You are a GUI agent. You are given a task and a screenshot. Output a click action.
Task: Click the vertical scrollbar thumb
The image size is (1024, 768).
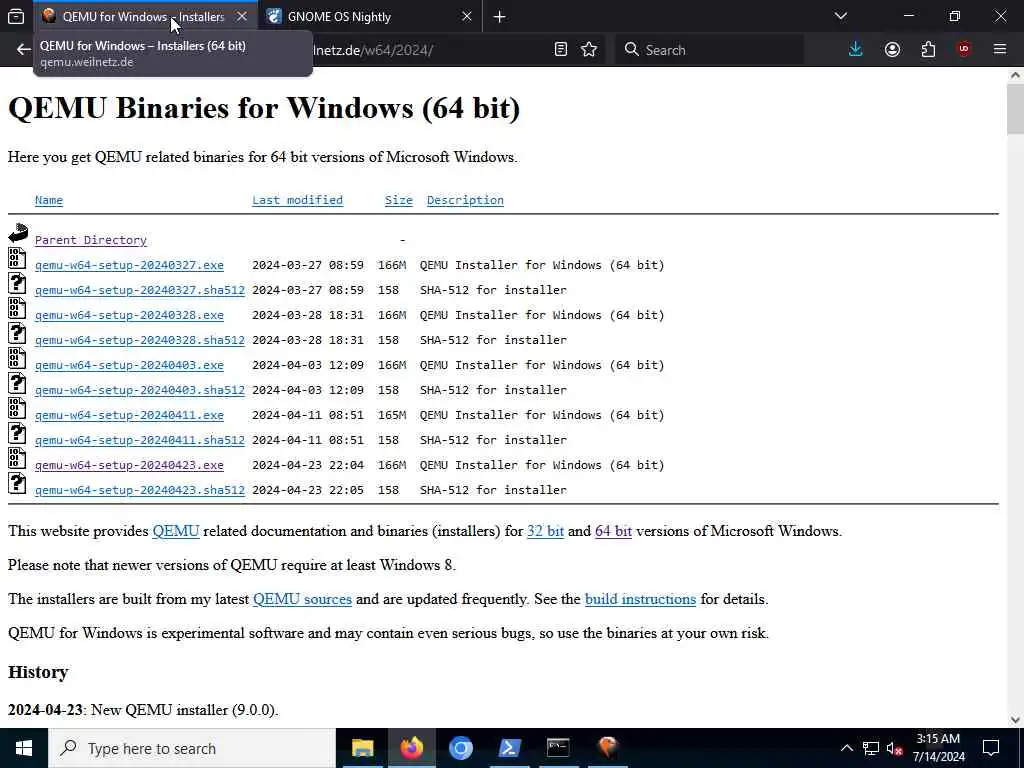[1015, 109]
